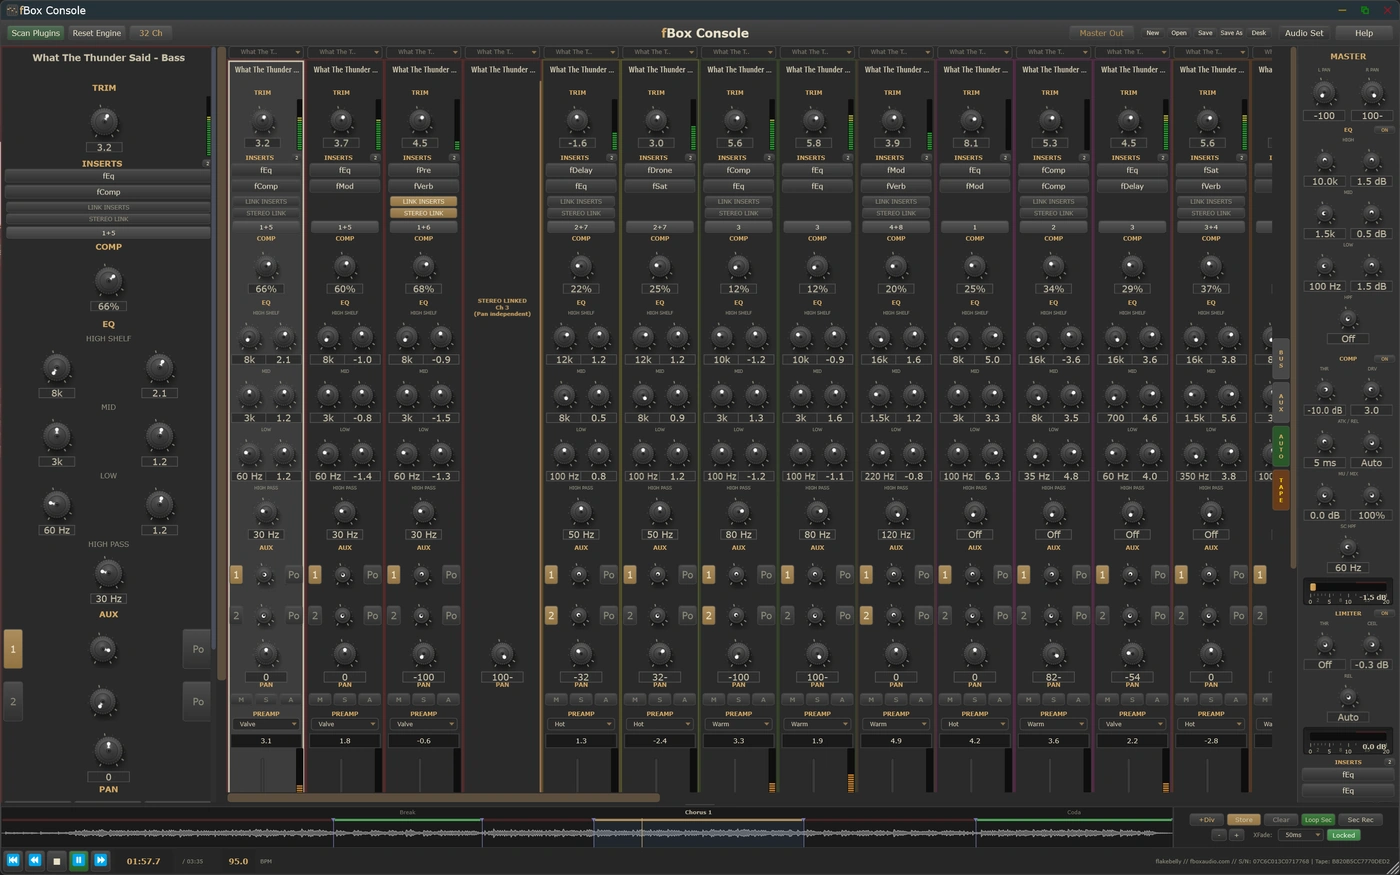1400x875 pixels.
Task: Click the green pause transport button
Action: 79,860
